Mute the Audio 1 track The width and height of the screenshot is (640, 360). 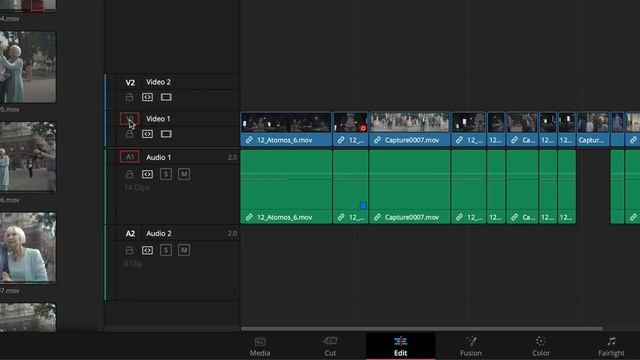point(184,174)
